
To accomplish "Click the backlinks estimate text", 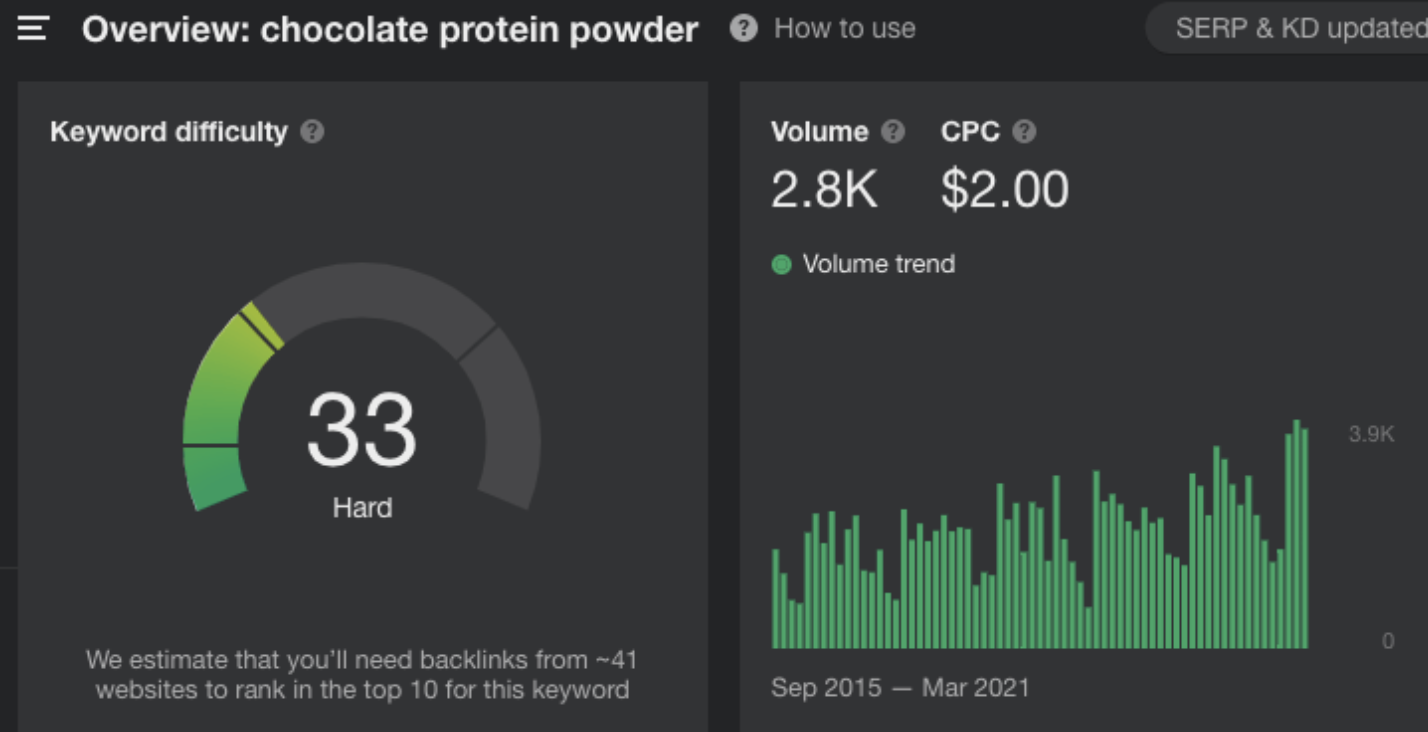I will [362, 675].
